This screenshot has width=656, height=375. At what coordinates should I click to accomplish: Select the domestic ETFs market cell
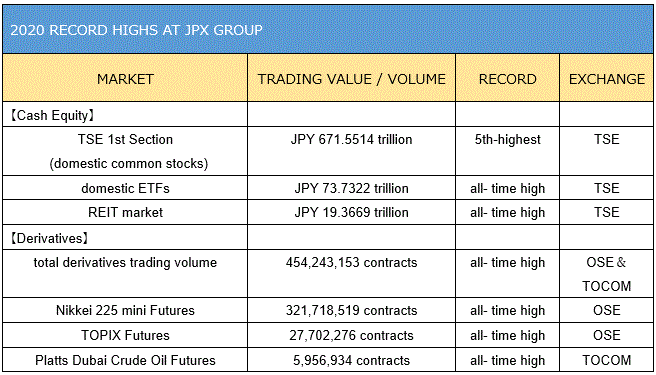coord(125,188)
